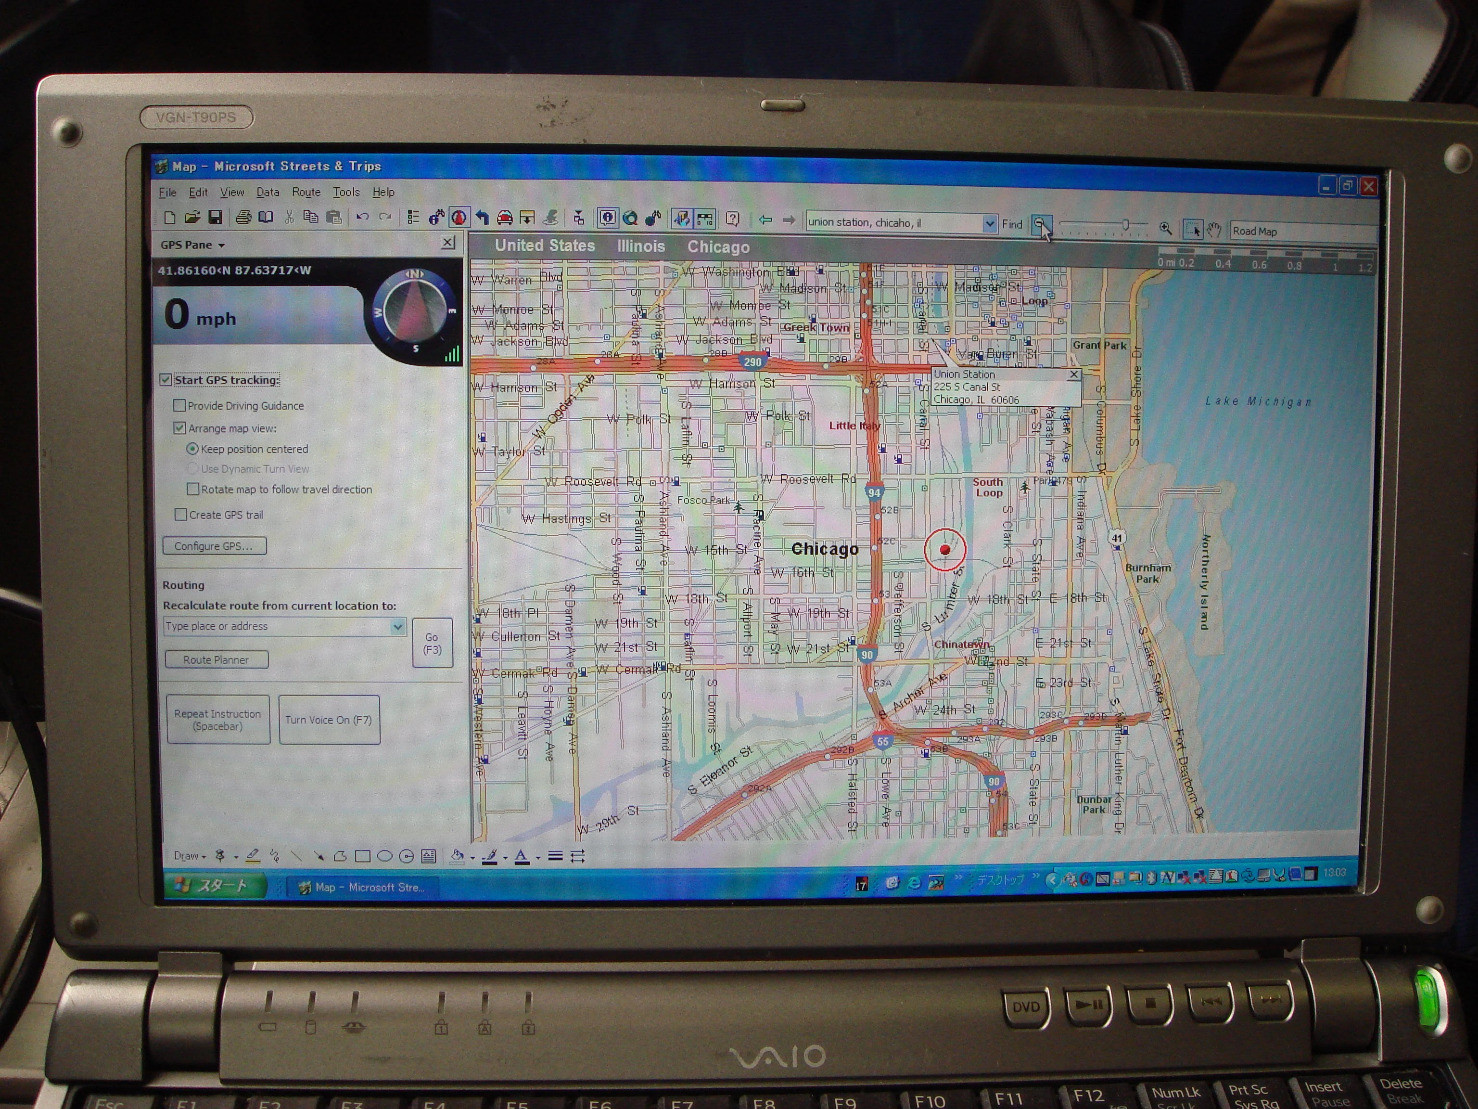The height and width of the screenshot is (1109, 1478).
Task: Click the Paste clipboard icon
Action: [334, 217]
